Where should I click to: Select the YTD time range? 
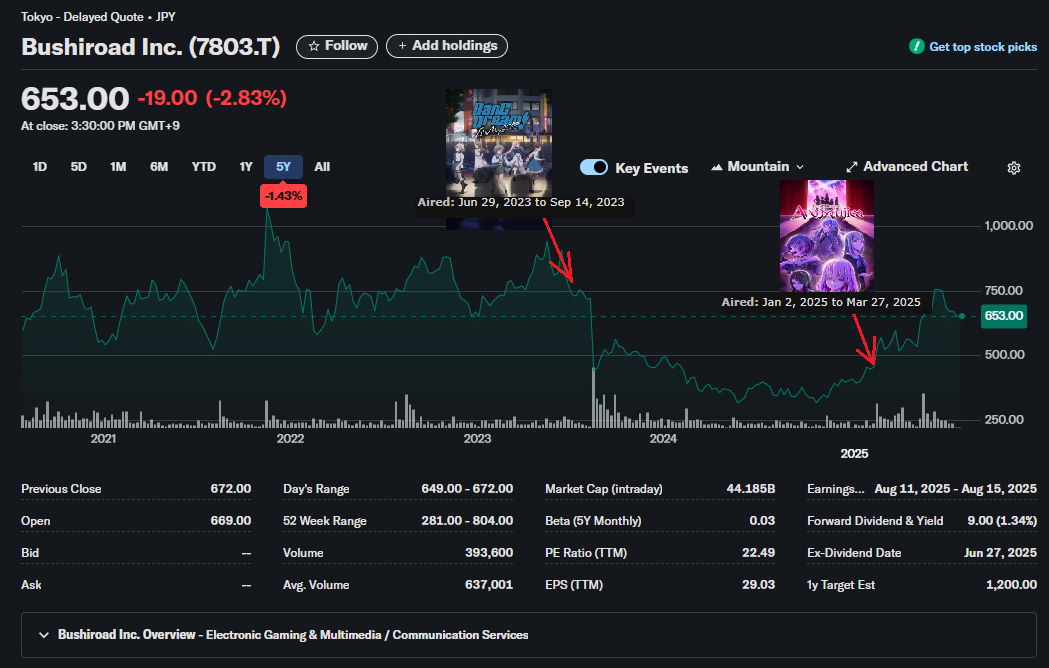pyautogui.click(x=204, y=167)
